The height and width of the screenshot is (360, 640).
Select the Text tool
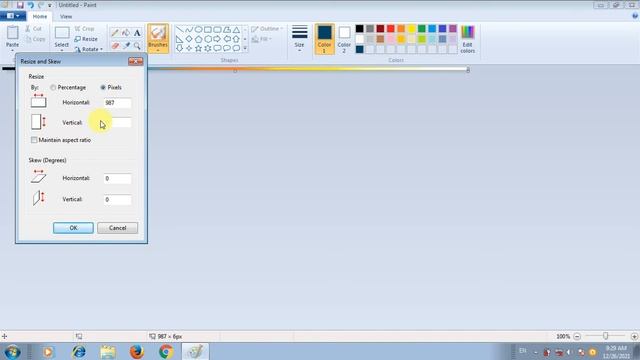(137, 33)
